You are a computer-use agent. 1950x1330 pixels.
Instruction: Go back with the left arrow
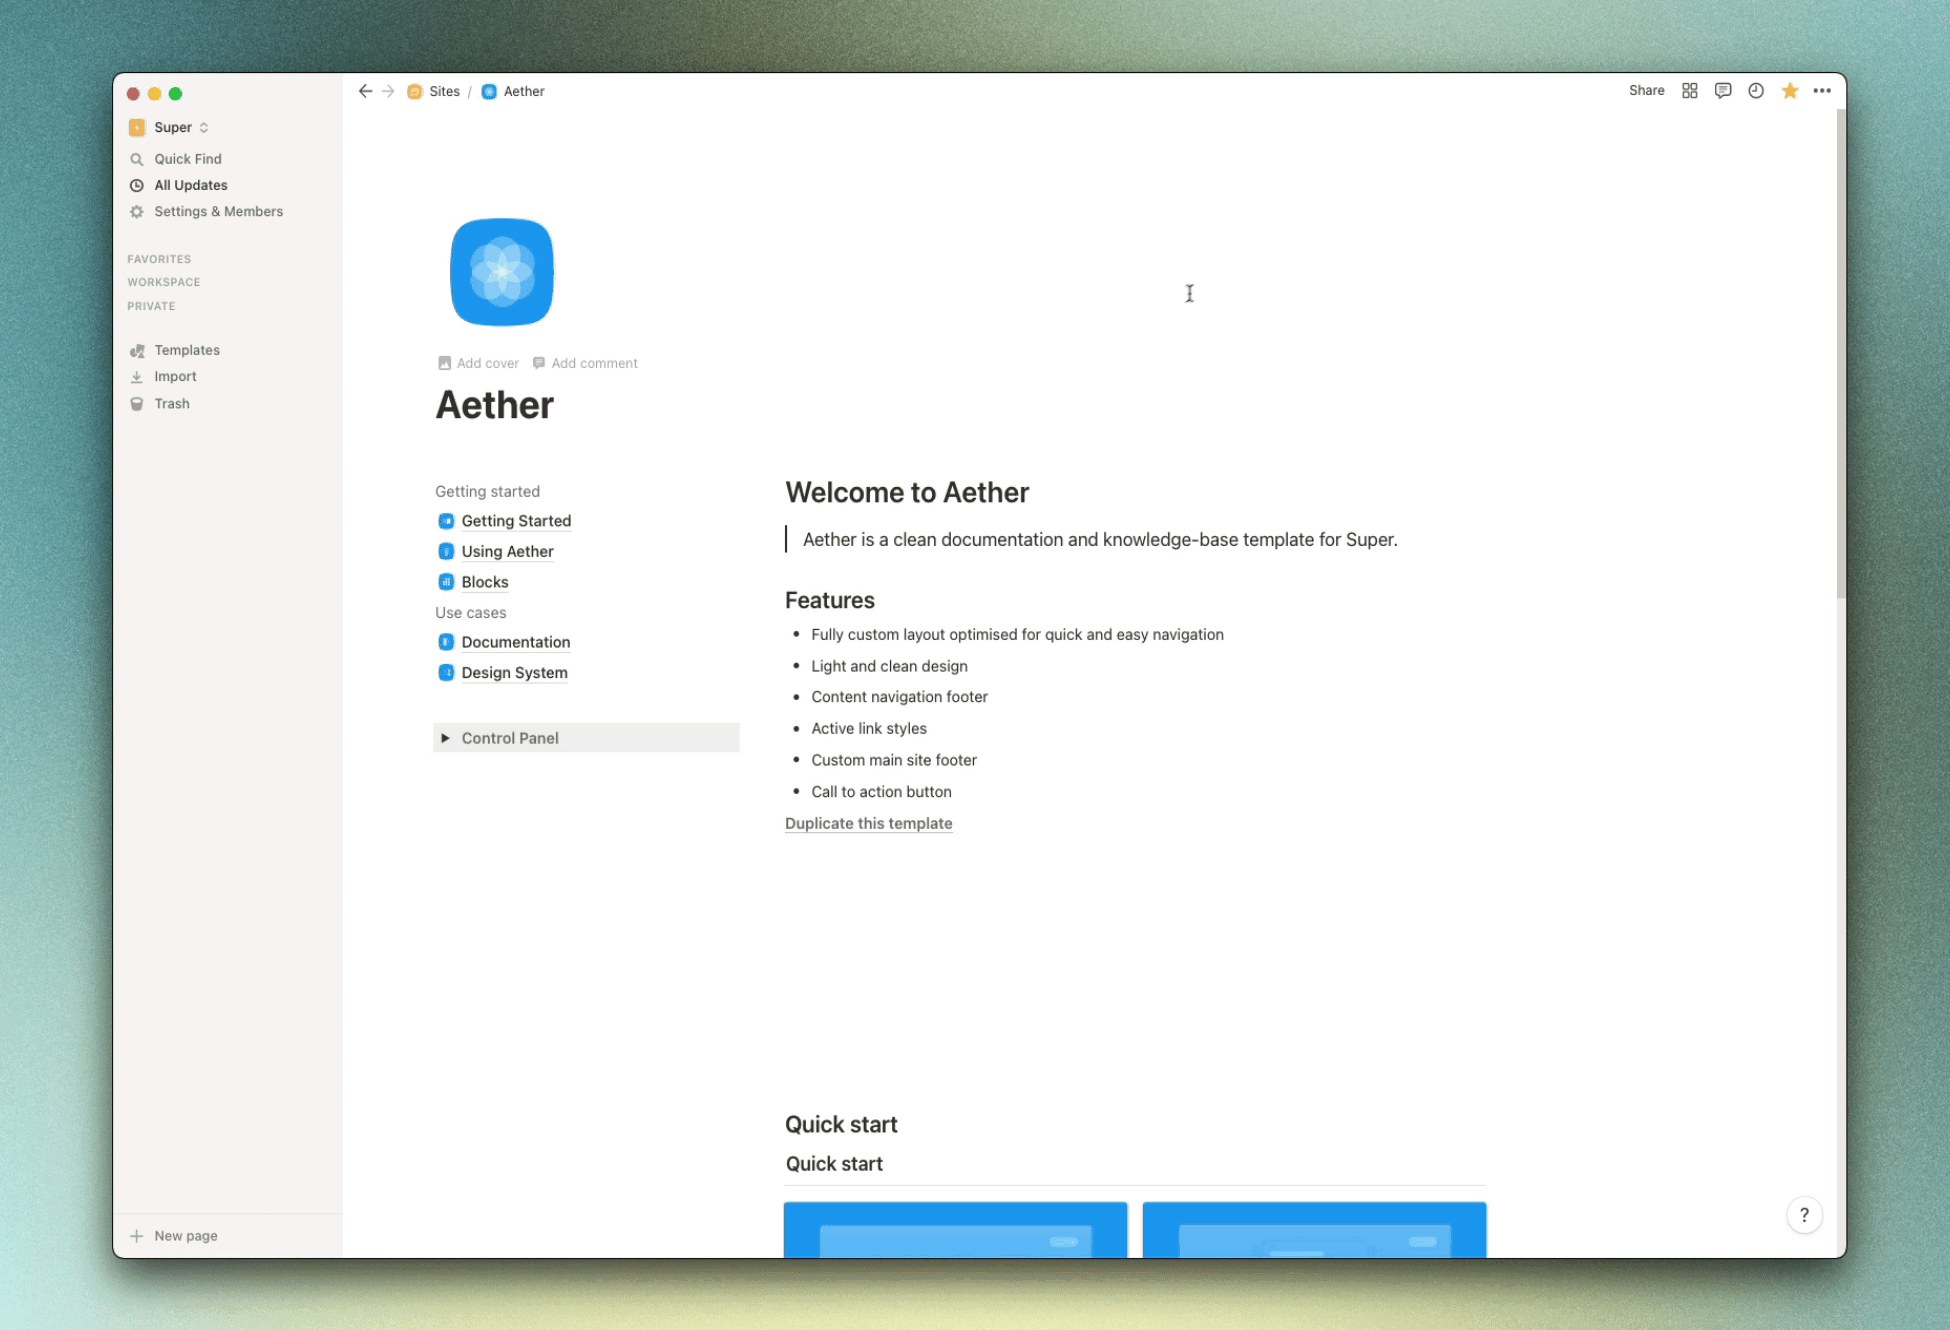[365, 91]
